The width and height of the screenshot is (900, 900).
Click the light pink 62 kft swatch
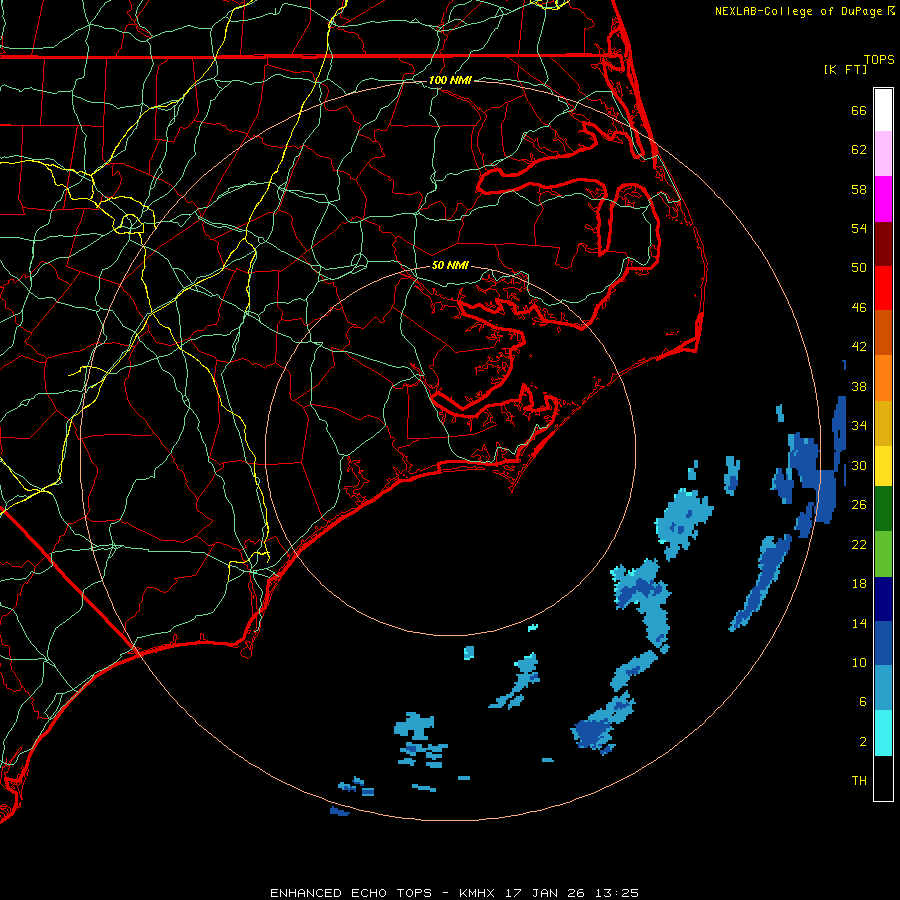point(883,154)
